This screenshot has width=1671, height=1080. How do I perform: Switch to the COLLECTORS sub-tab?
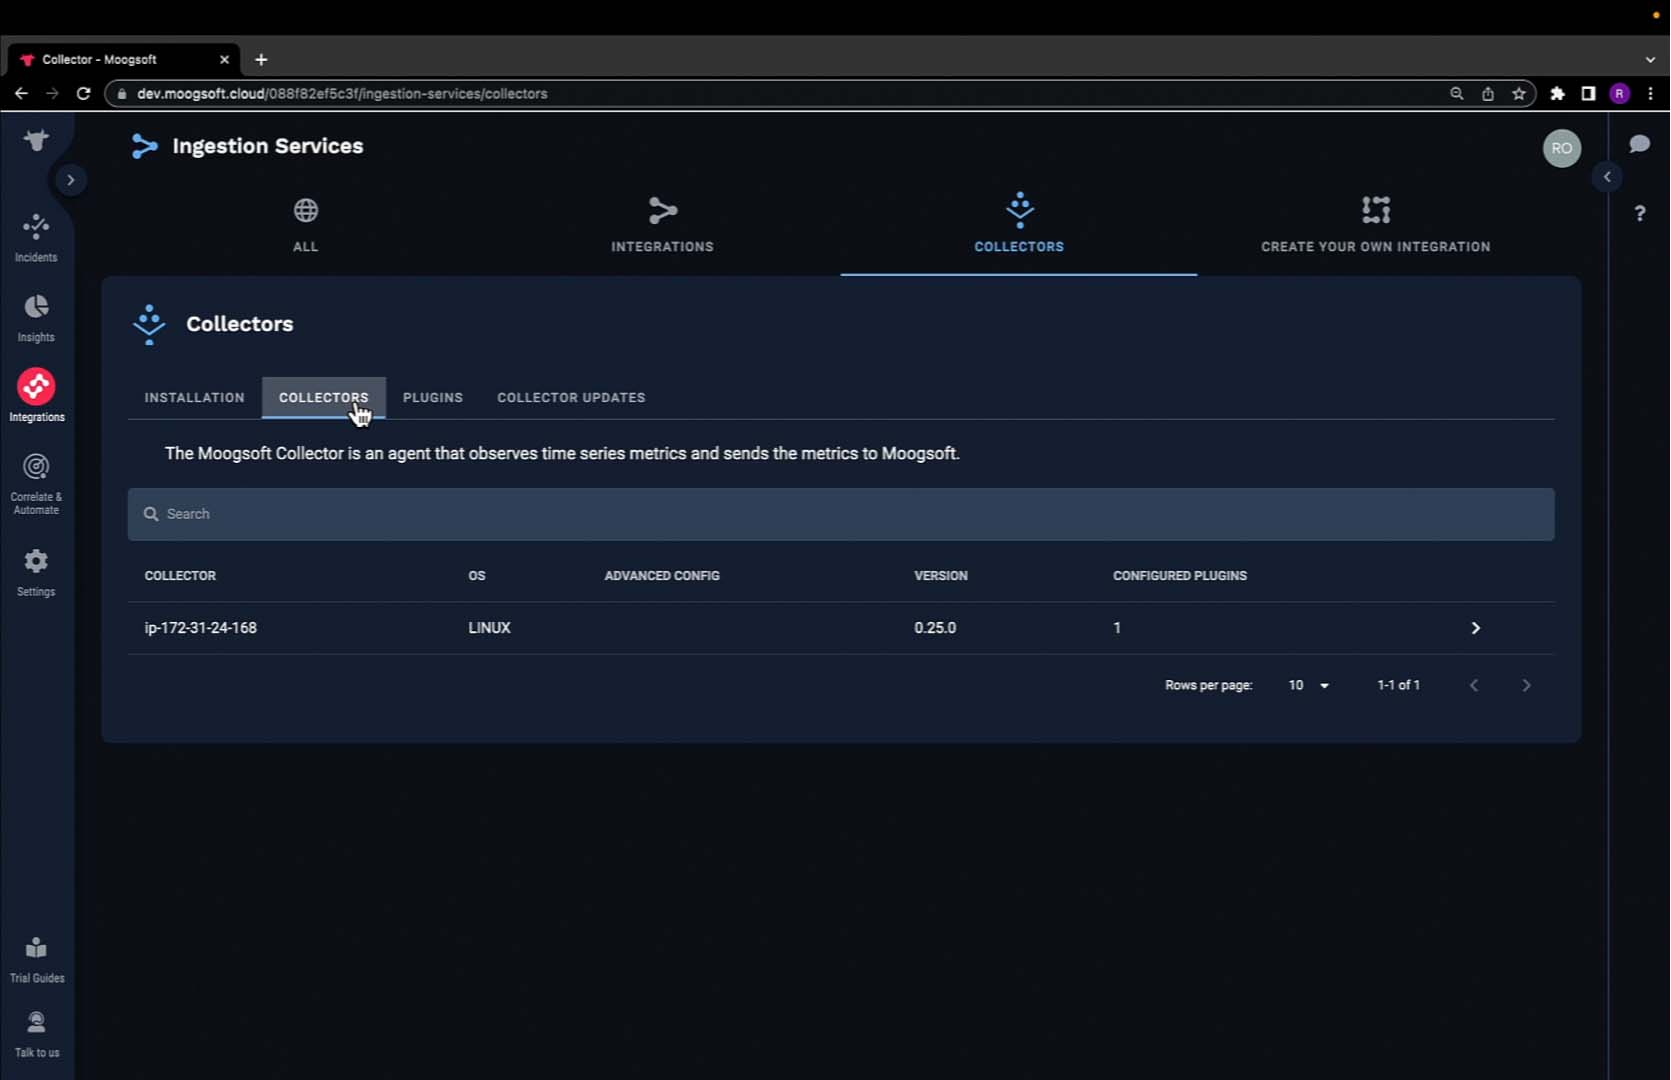click(x=323, y=397)
